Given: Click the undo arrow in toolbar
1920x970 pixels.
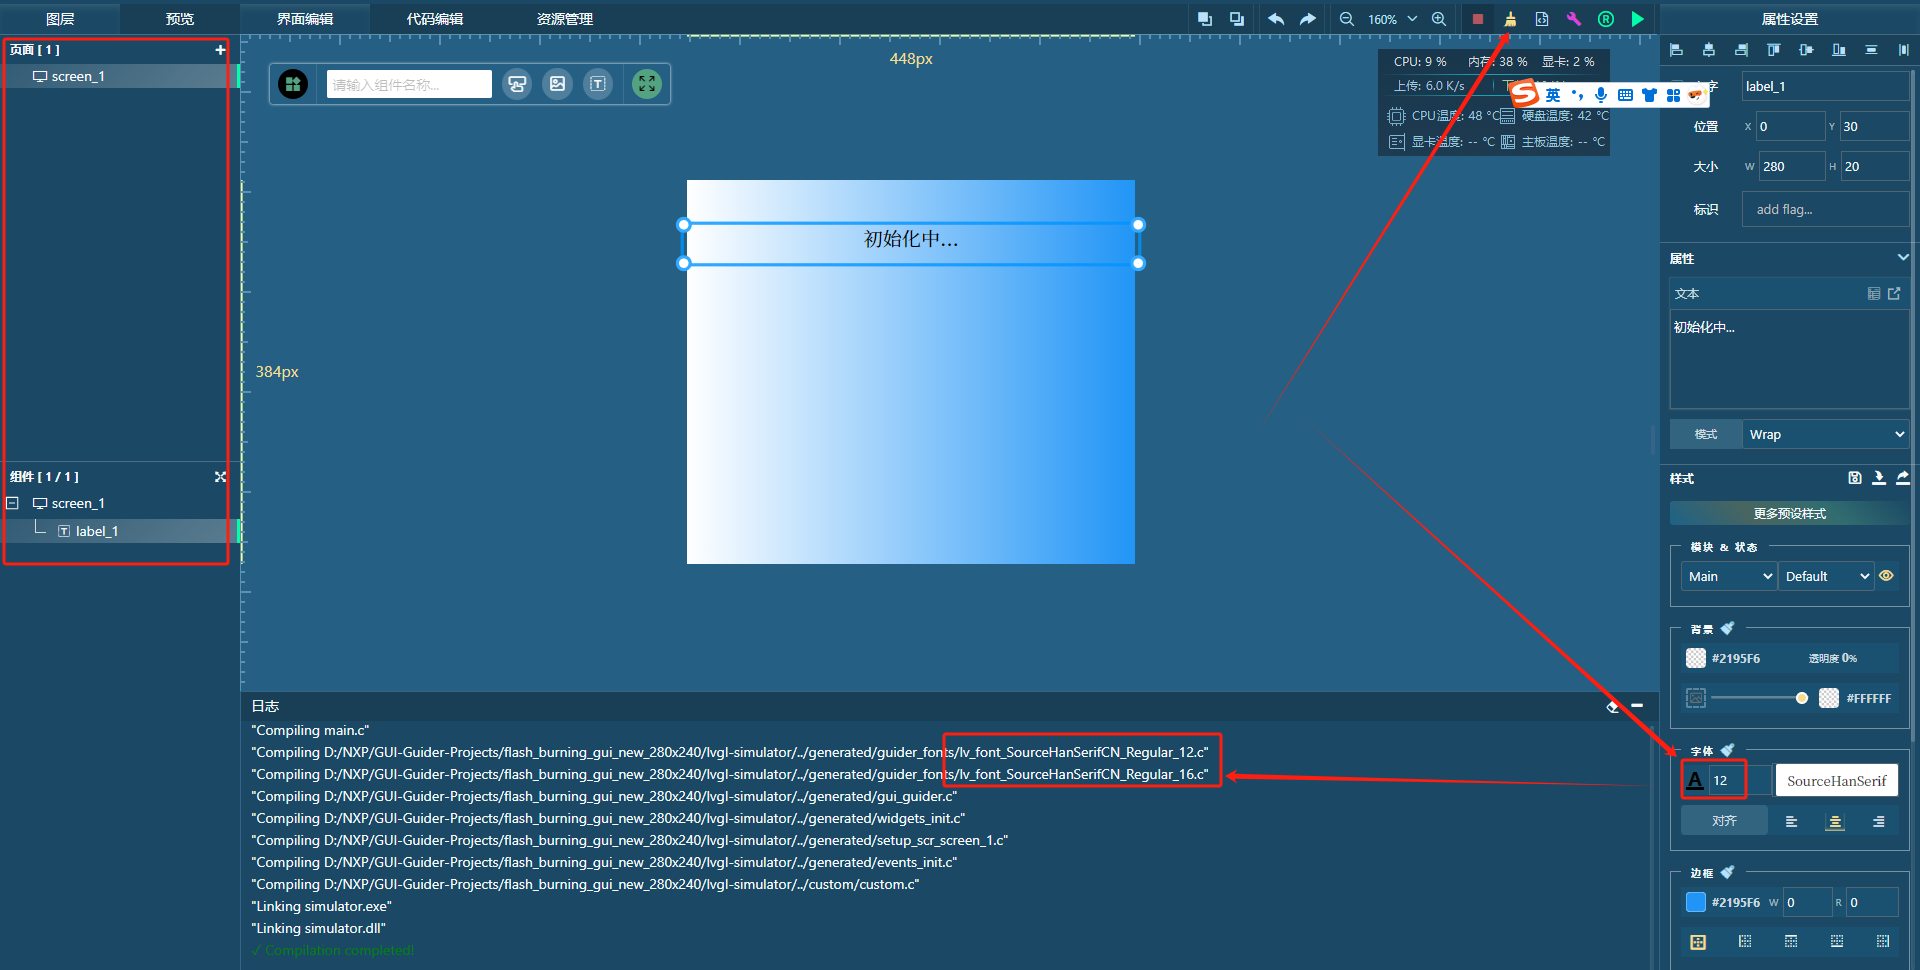Looking at the screenshot, I should click(1276, 19).
